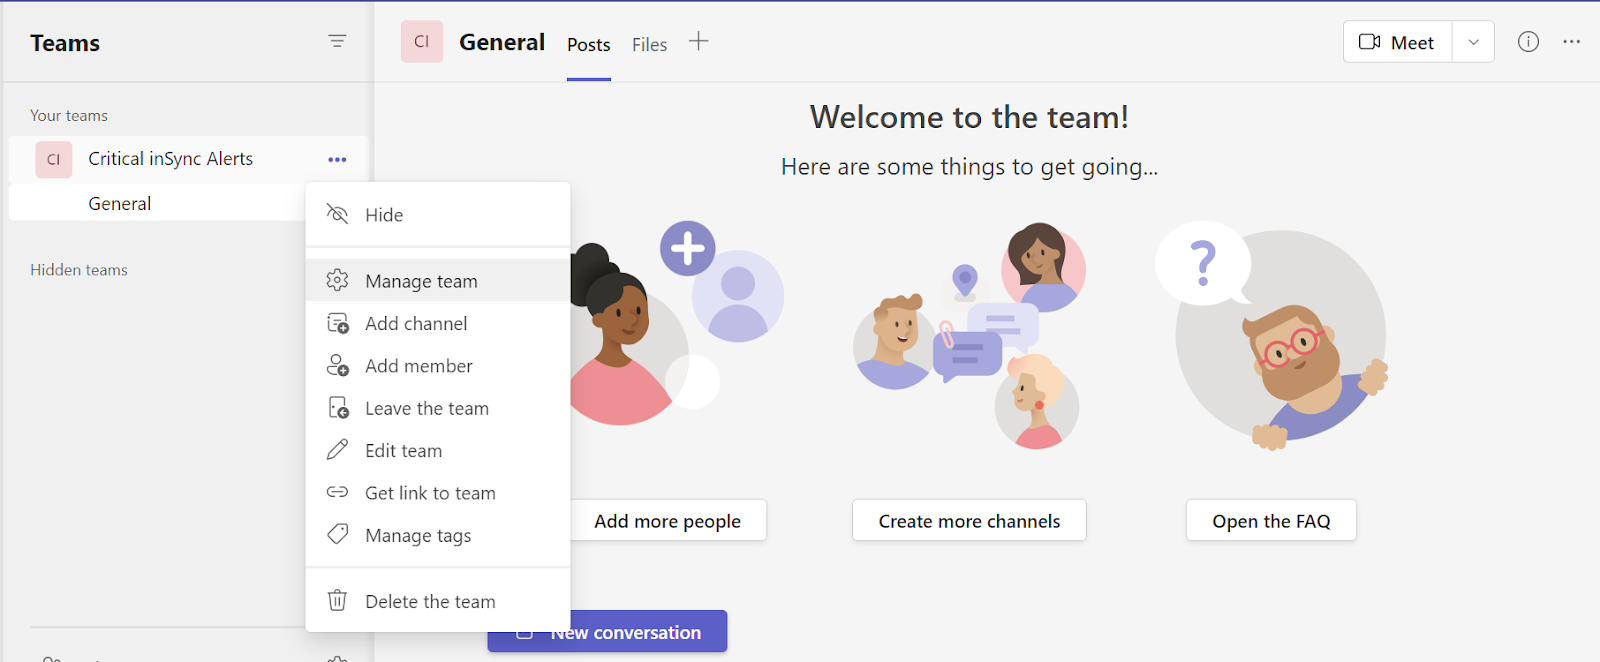
Task: Click the add people illustration
Action: coord(677,323)
